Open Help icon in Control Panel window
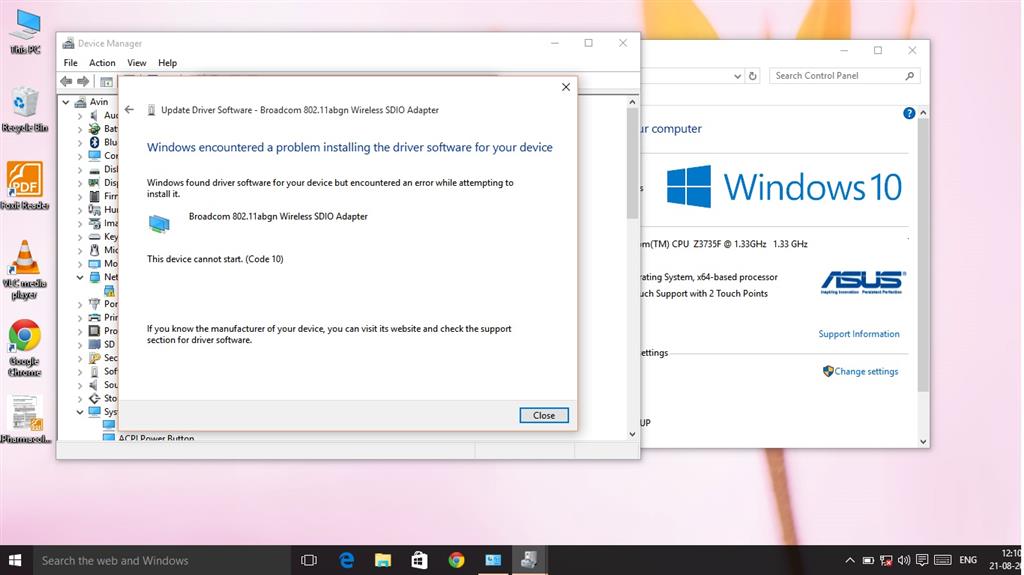1024x575 pixels. (908, 113)
